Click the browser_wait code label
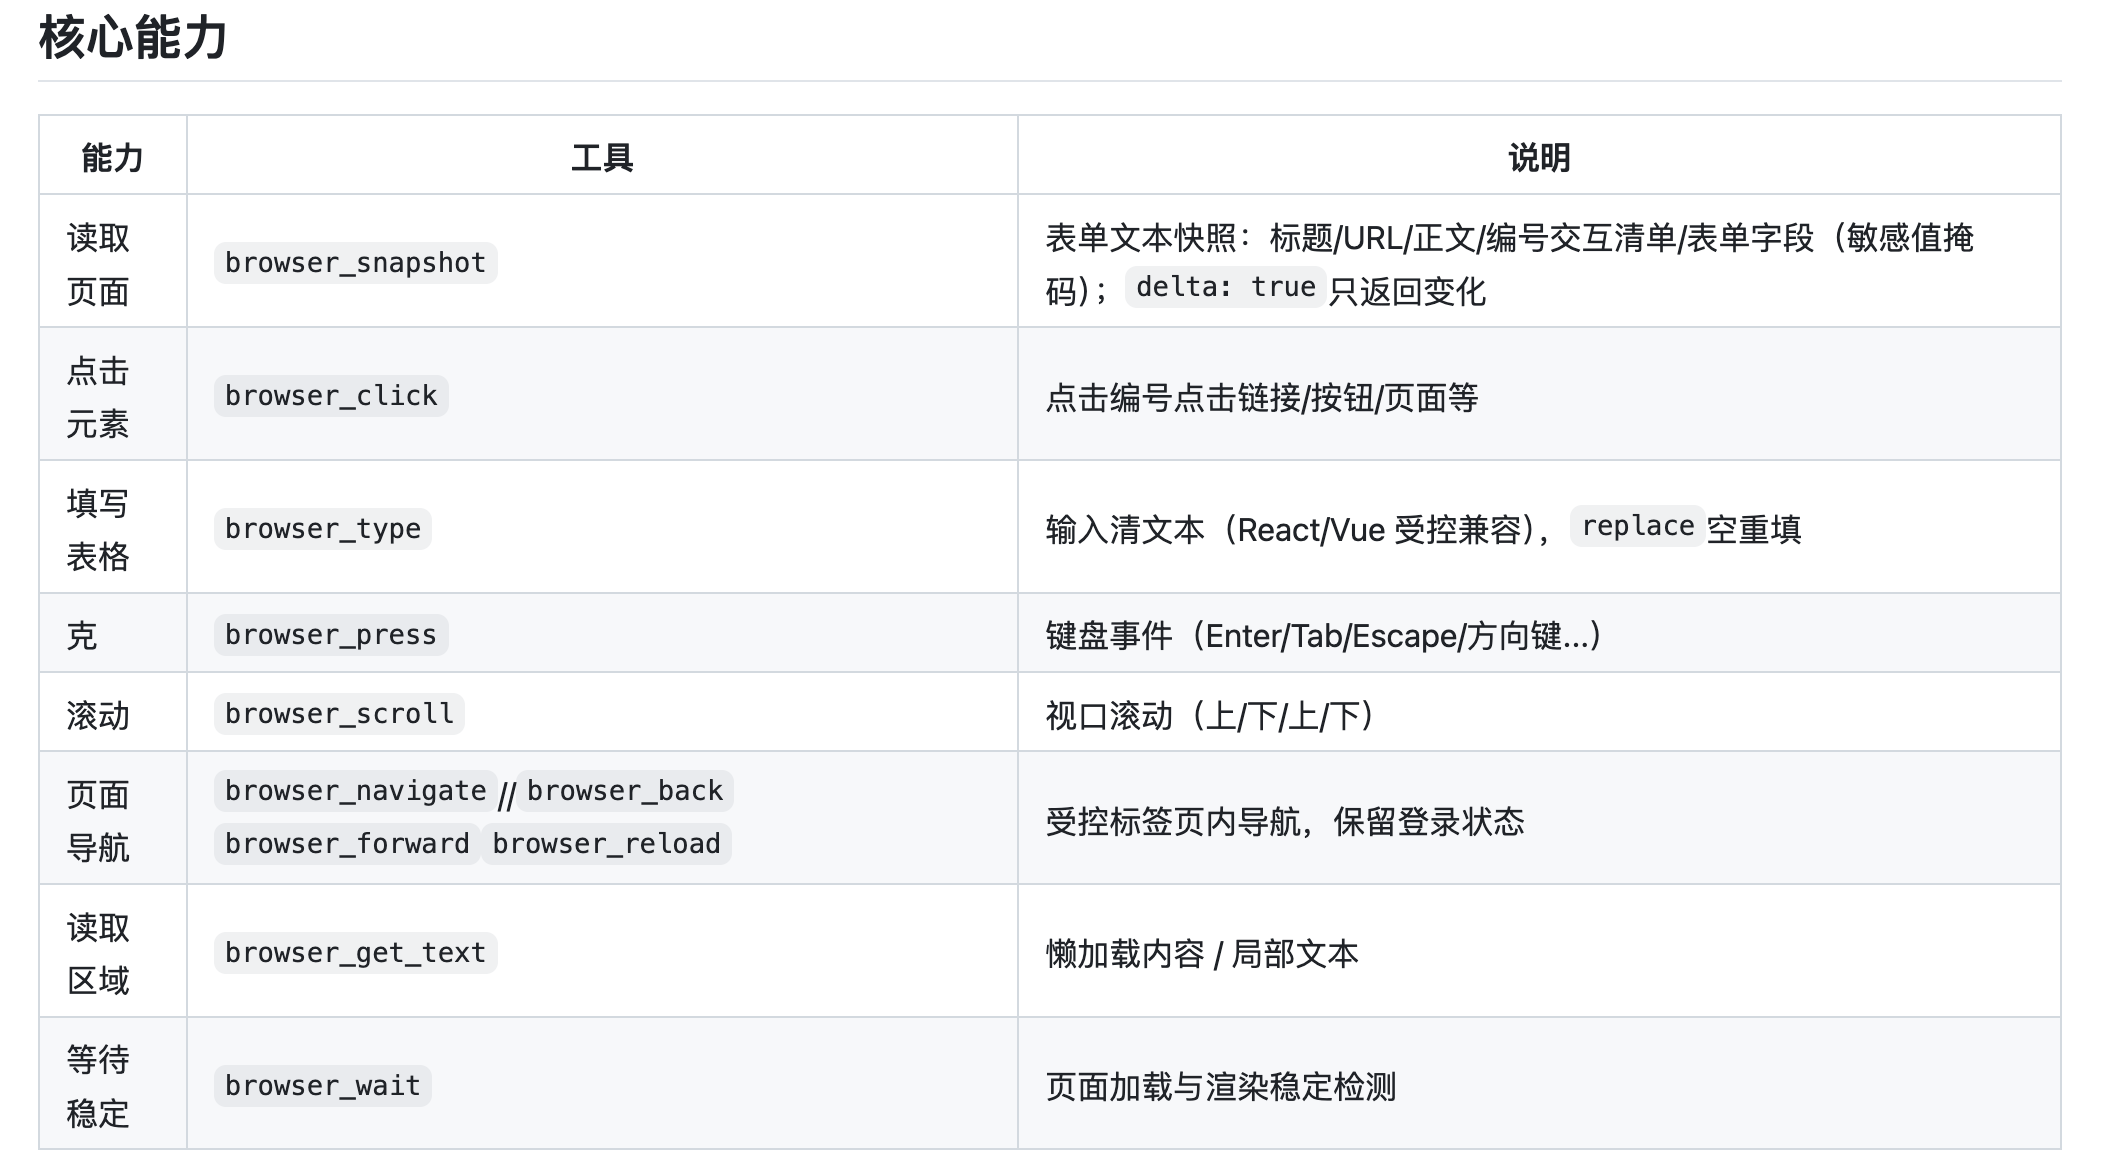Viewport: 2120px width, 1168px height. (323, 1086)
